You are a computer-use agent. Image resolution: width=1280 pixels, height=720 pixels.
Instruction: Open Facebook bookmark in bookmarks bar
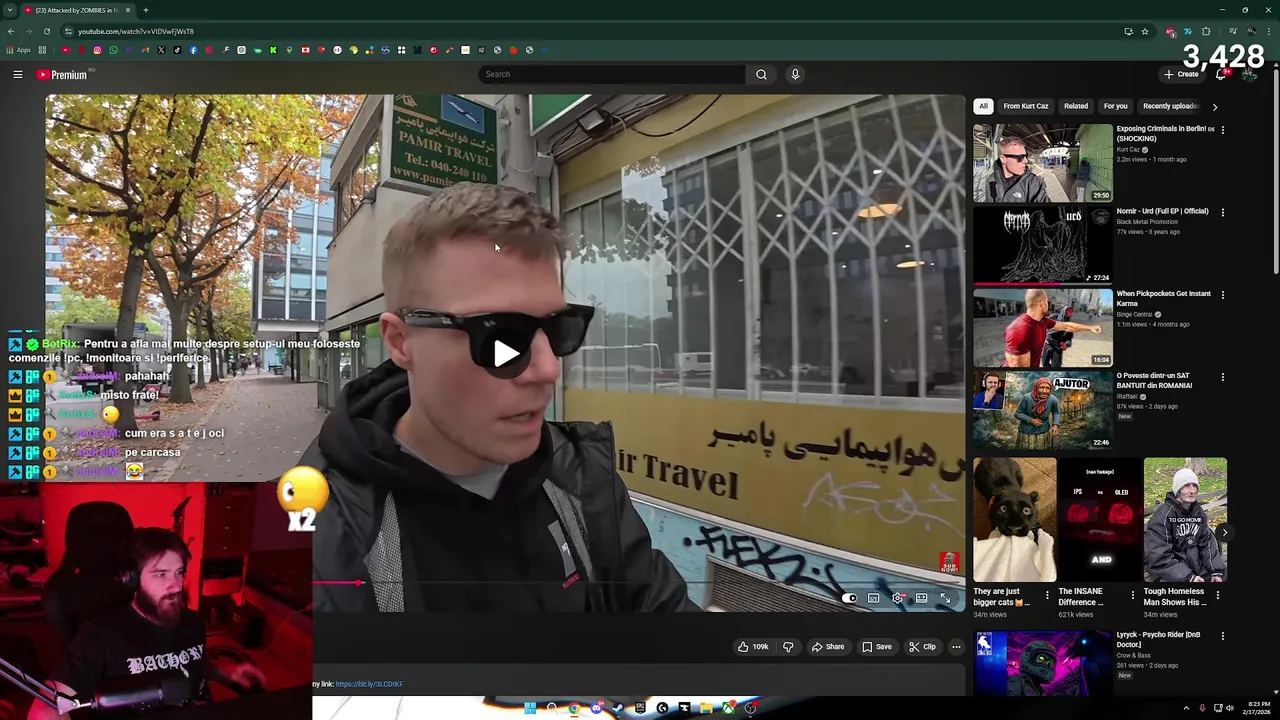193,50
